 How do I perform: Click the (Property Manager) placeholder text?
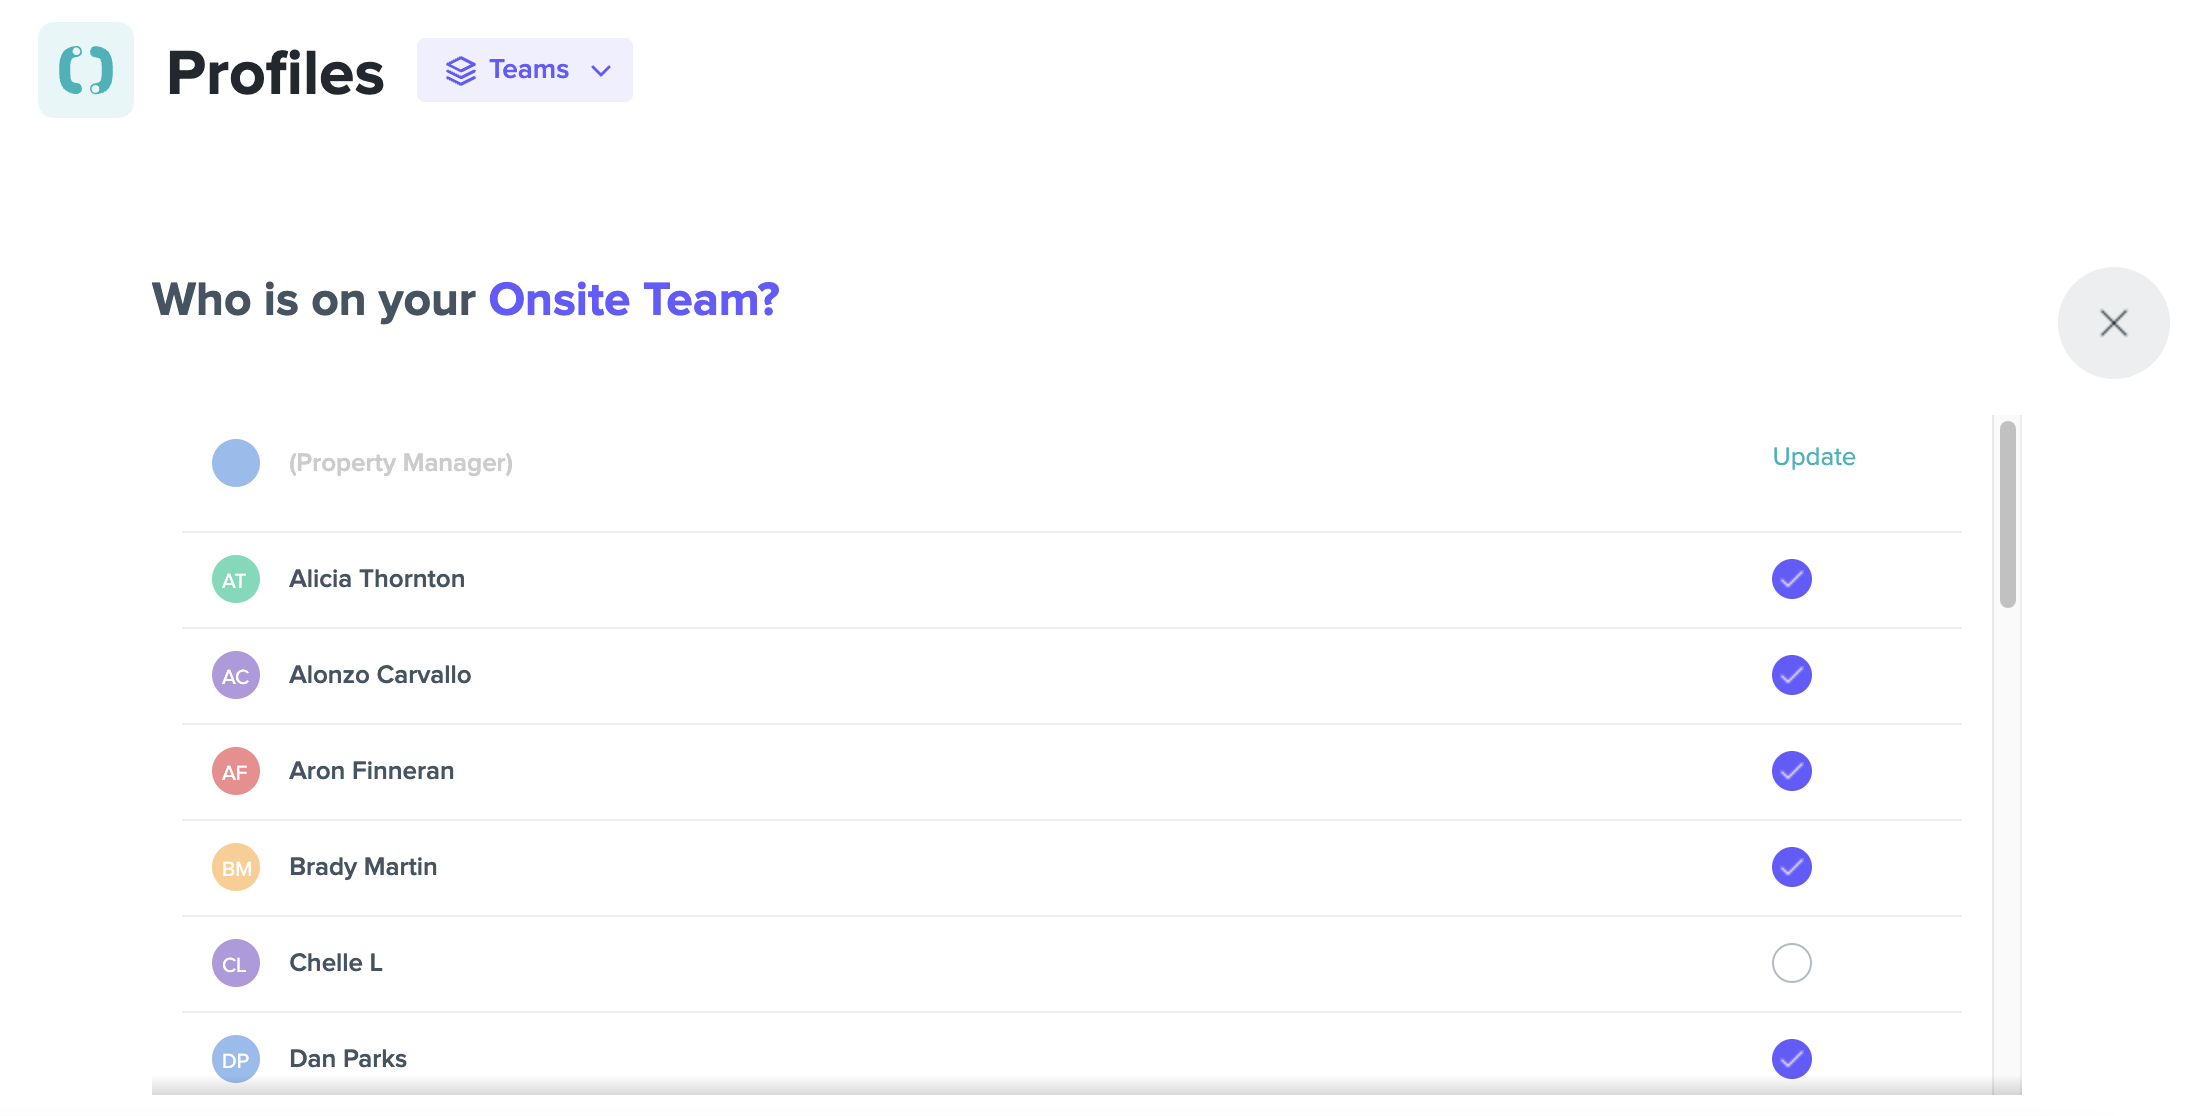(x=401, y=463)
